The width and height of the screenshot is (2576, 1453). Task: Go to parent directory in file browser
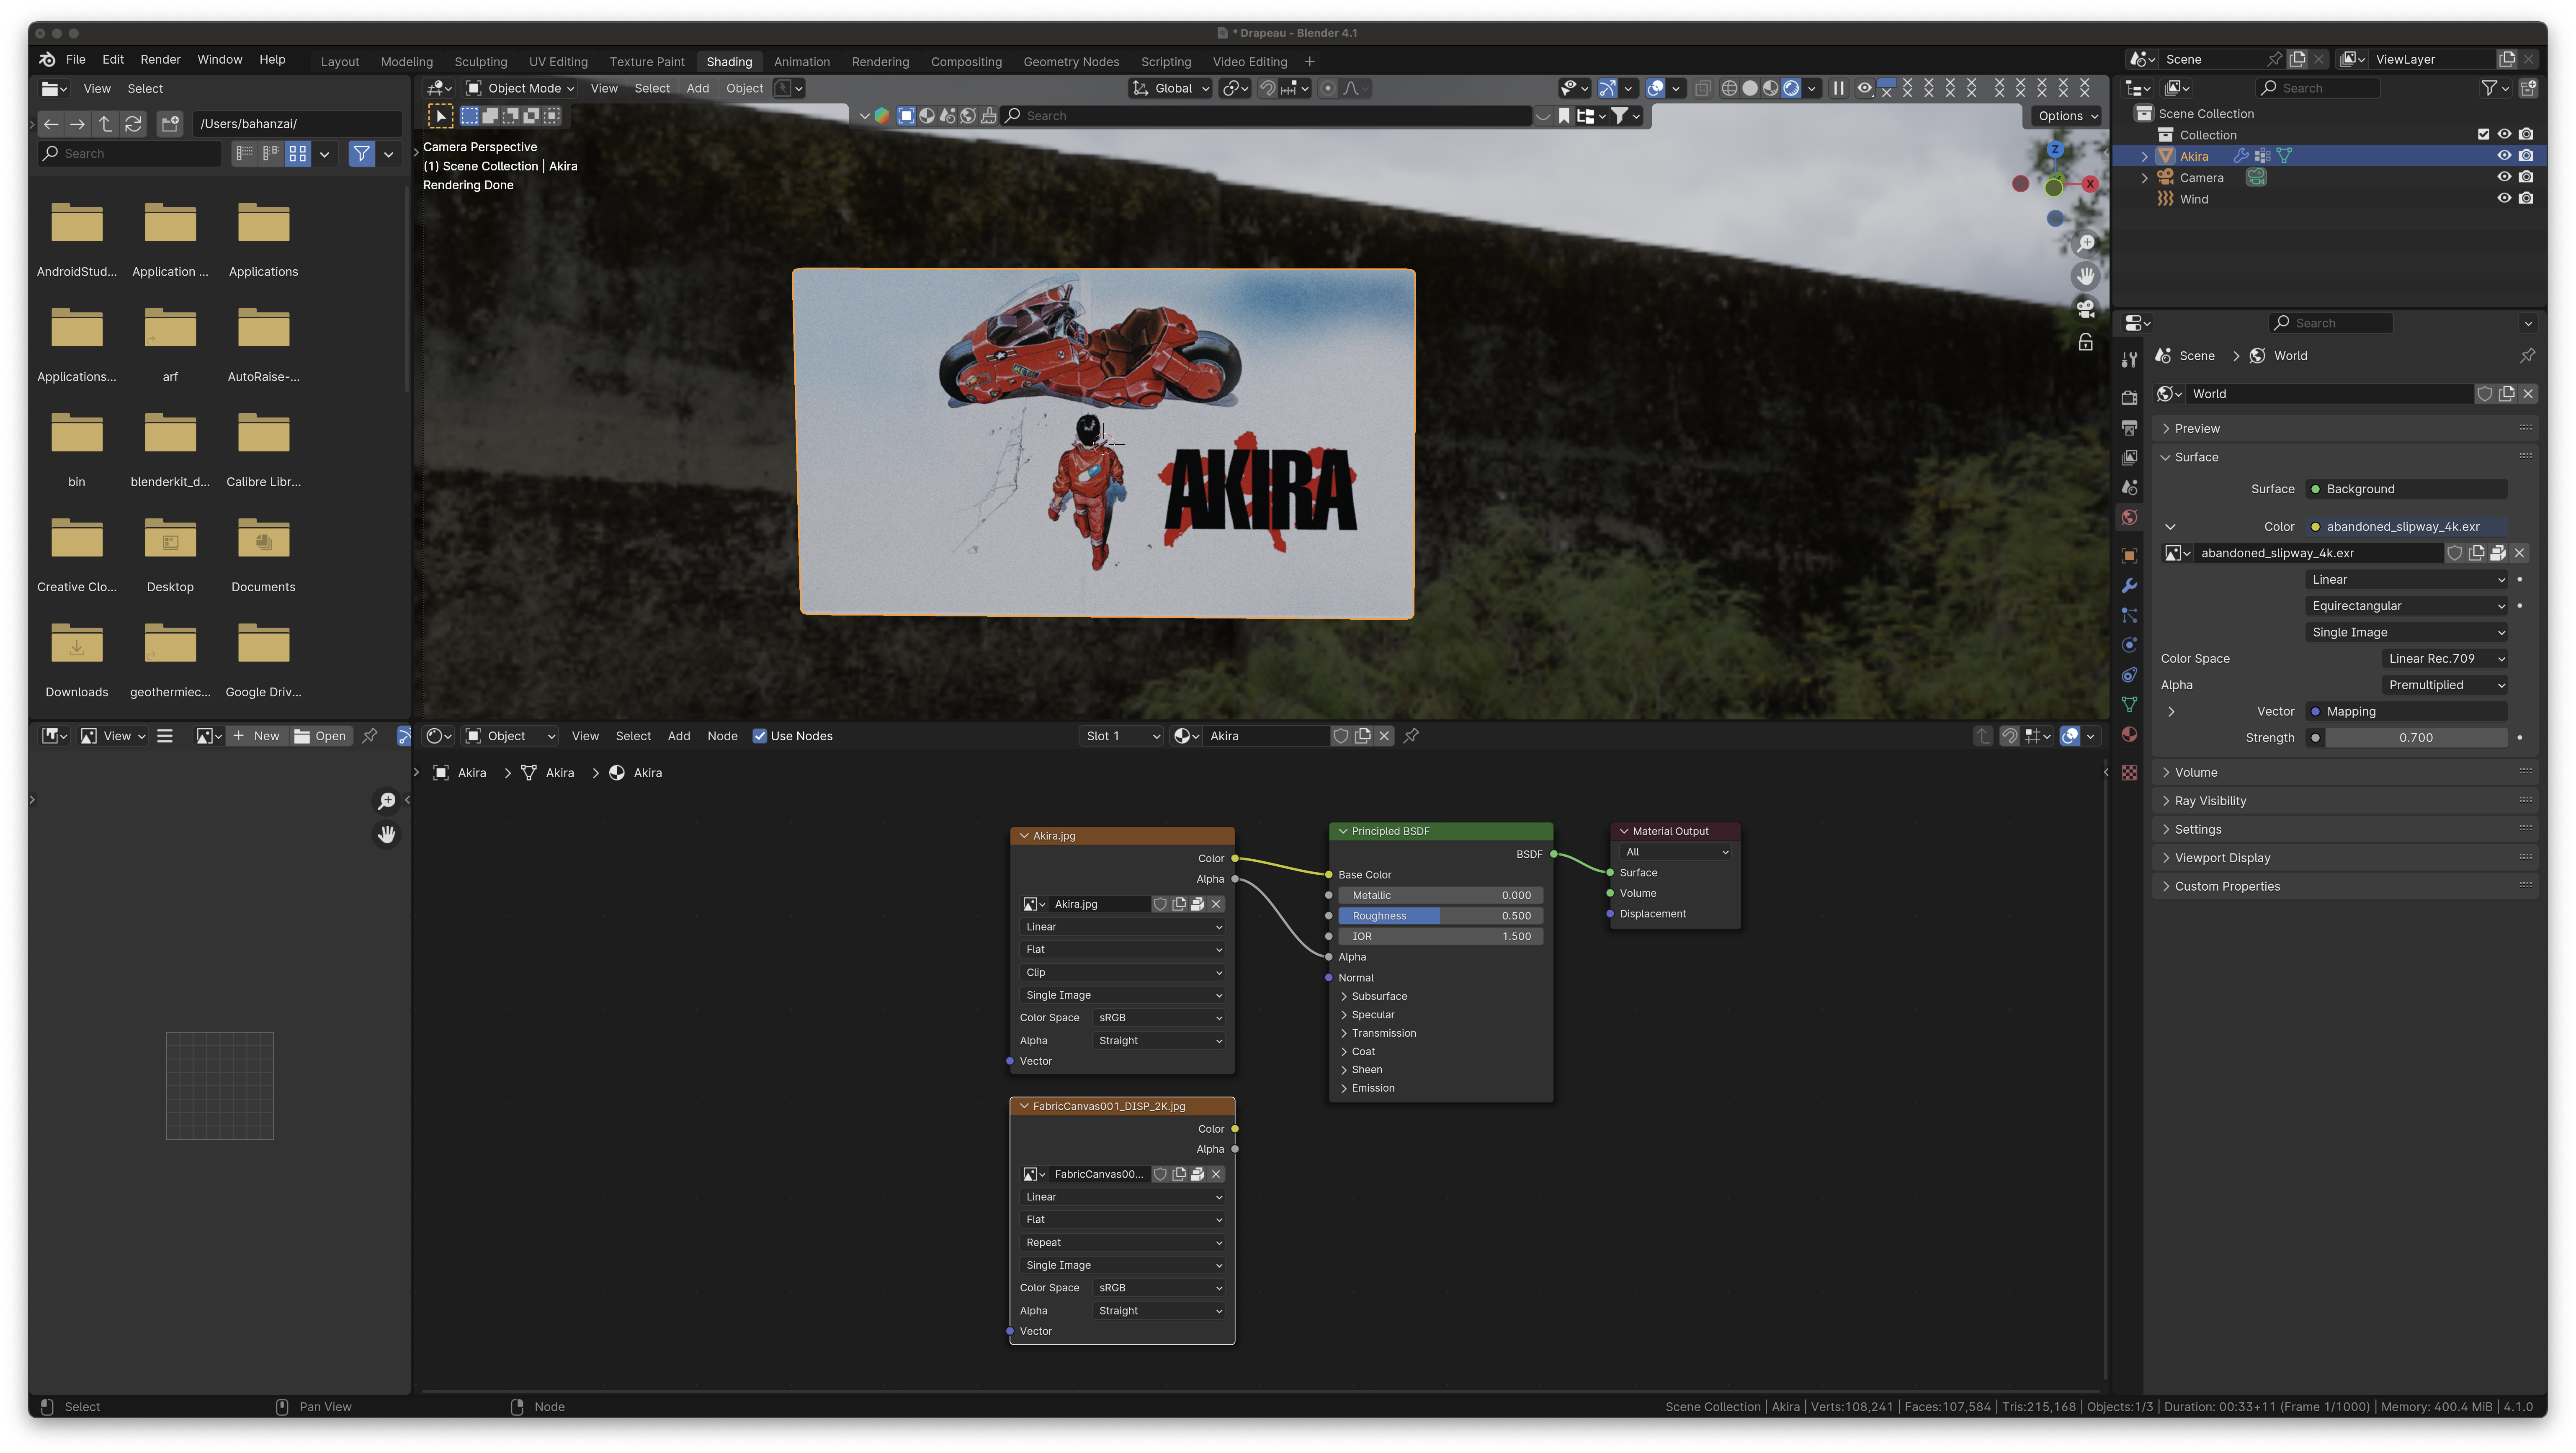coord(105,124)
